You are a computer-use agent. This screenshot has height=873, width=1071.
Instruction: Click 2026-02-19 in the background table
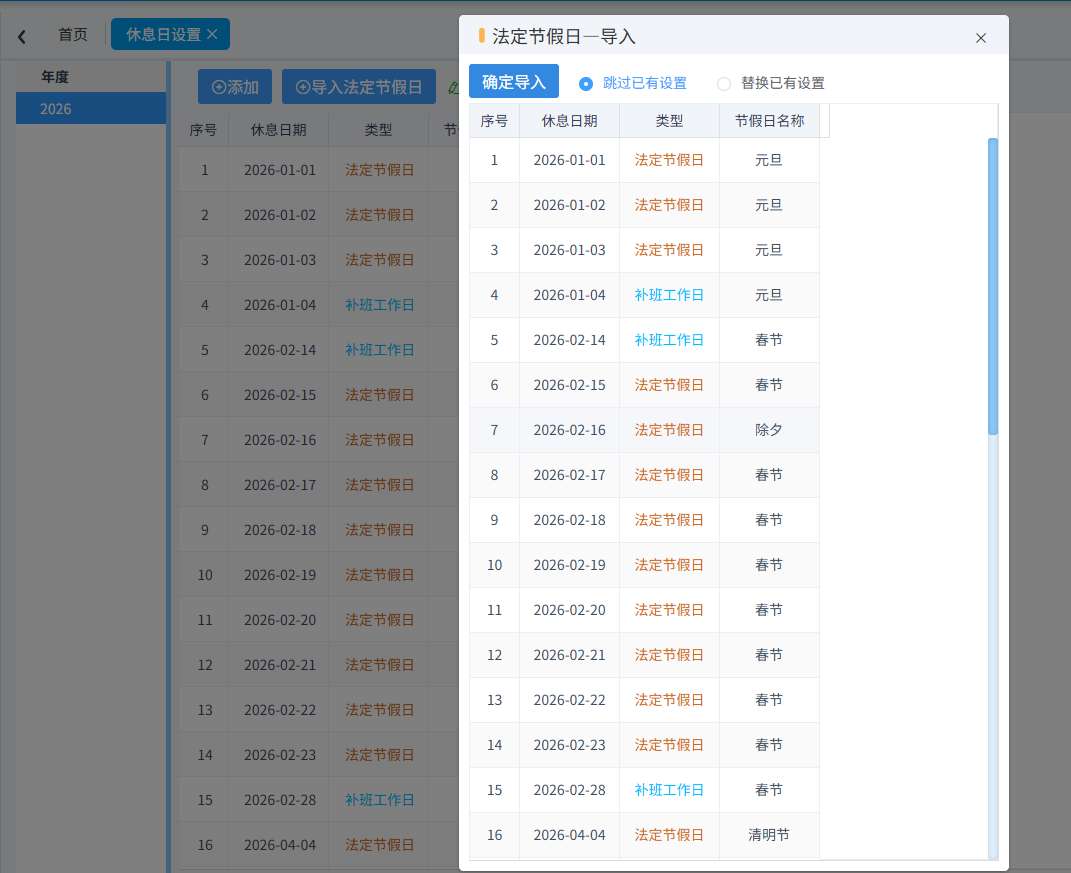(280, 574)
